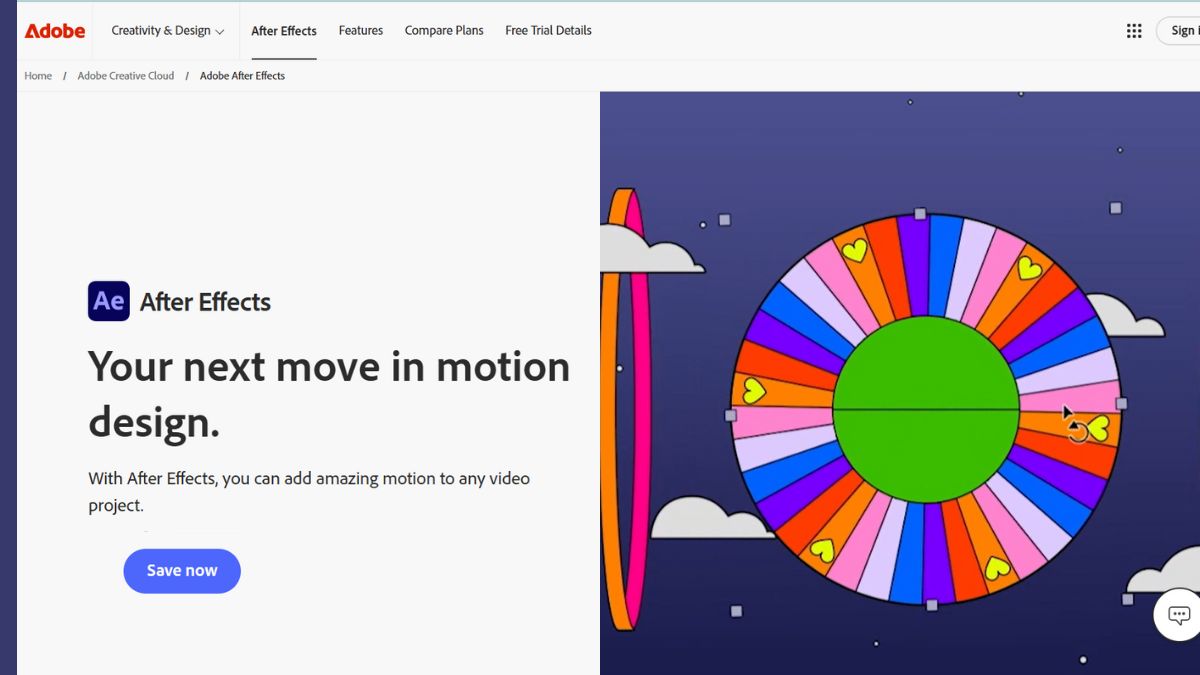The width and height of the screenshot is (1200, 675).
Task: Open Free Trial Details
Action: (548, 31)
